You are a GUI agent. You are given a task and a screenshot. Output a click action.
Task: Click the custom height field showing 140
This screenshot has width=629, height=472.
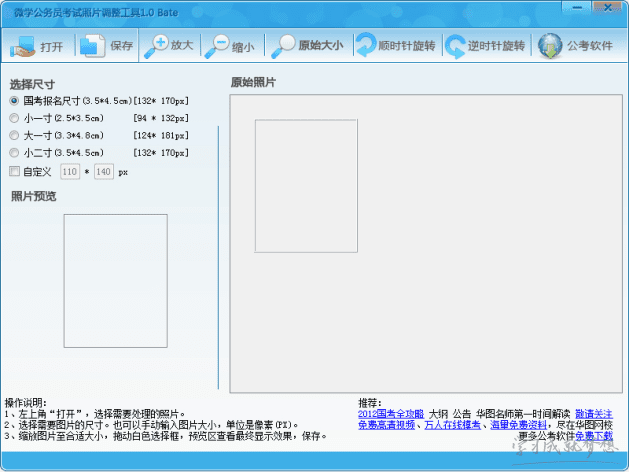[x=103, y=172]
